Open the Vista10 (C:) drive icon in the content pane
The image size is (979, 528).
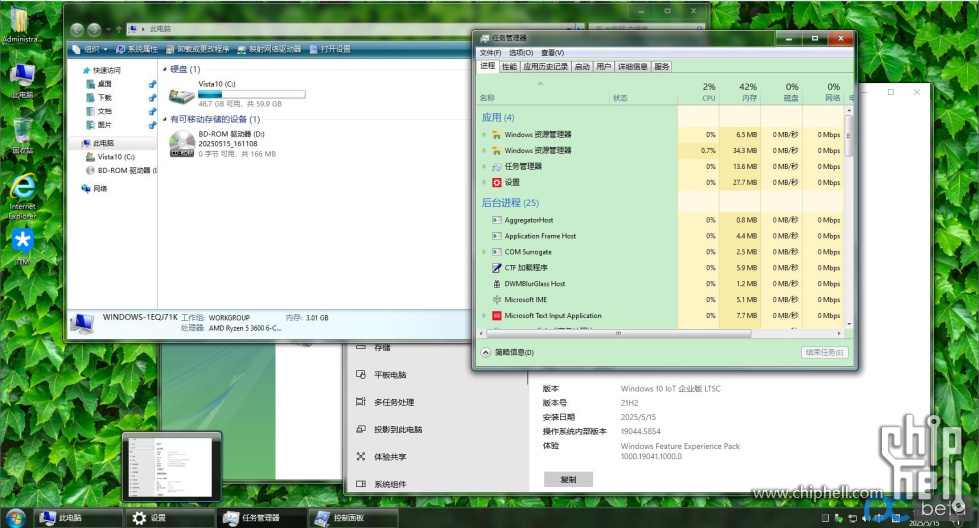182,95
